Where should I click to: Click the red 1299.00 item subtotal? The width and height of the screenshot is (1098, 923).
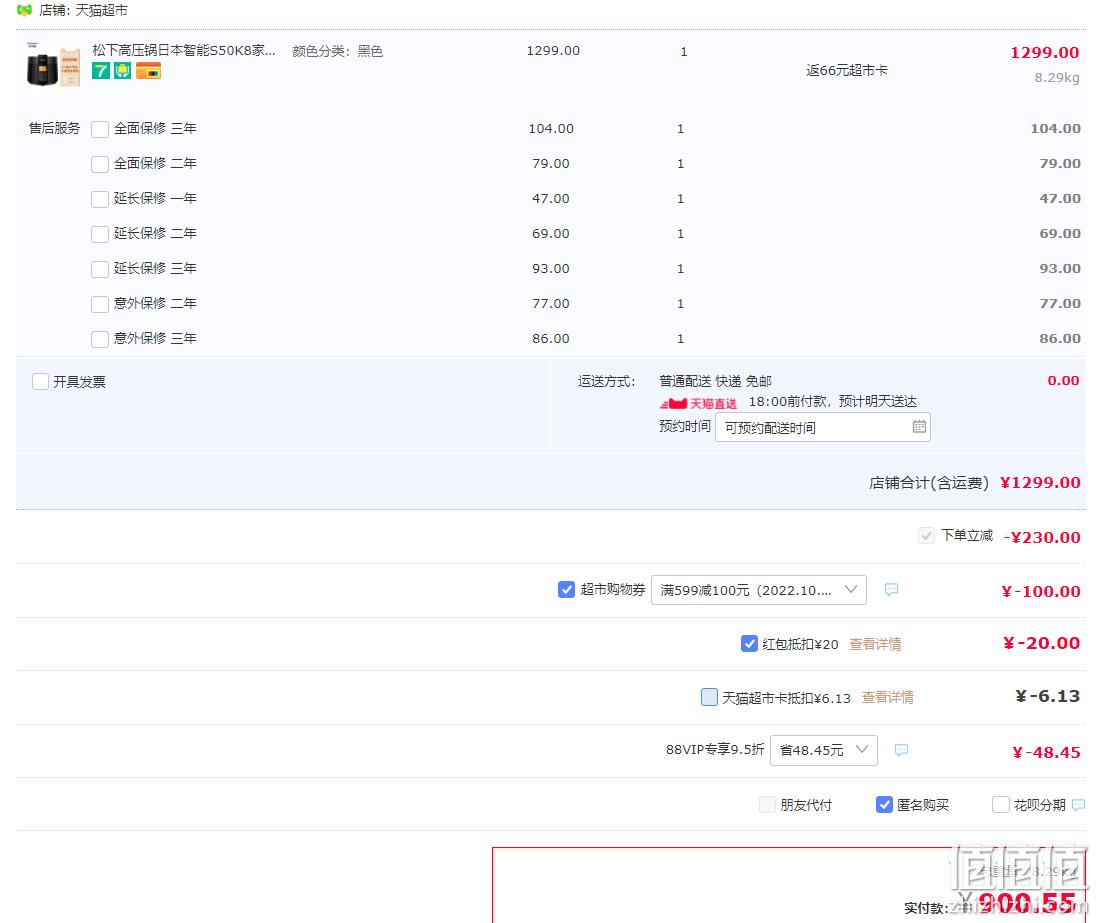(x=1045, y=53)
